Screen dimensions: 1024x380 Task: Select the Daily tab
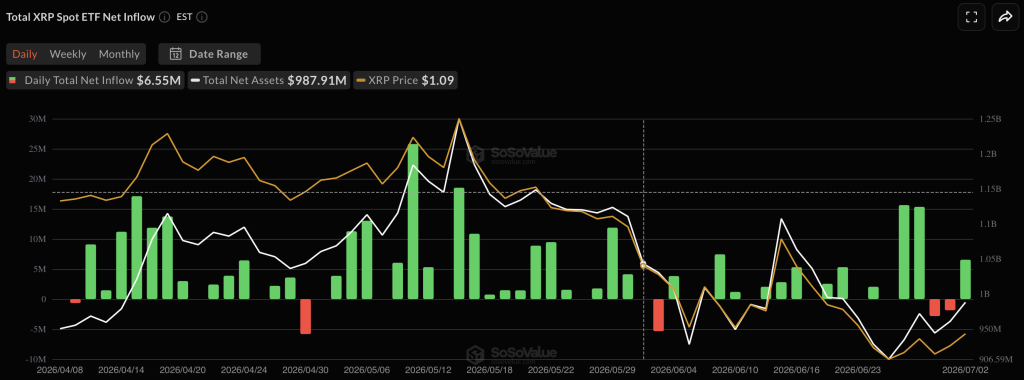point(25,54)
